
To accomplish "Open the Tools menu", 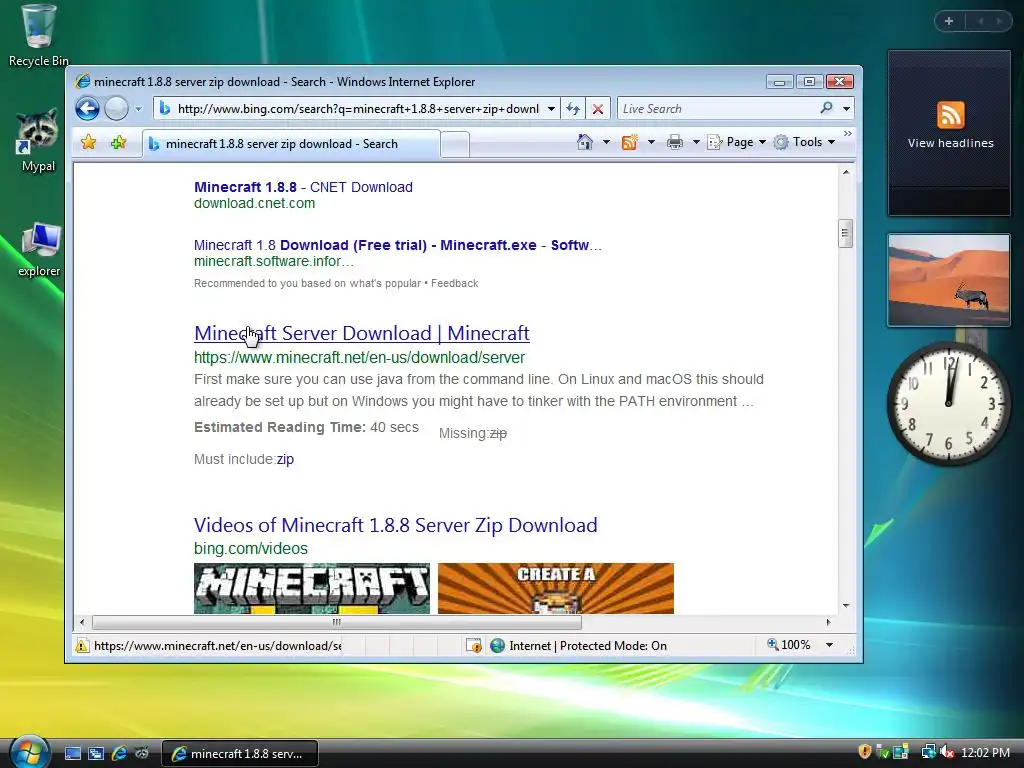I will click(x=805, y=142).
